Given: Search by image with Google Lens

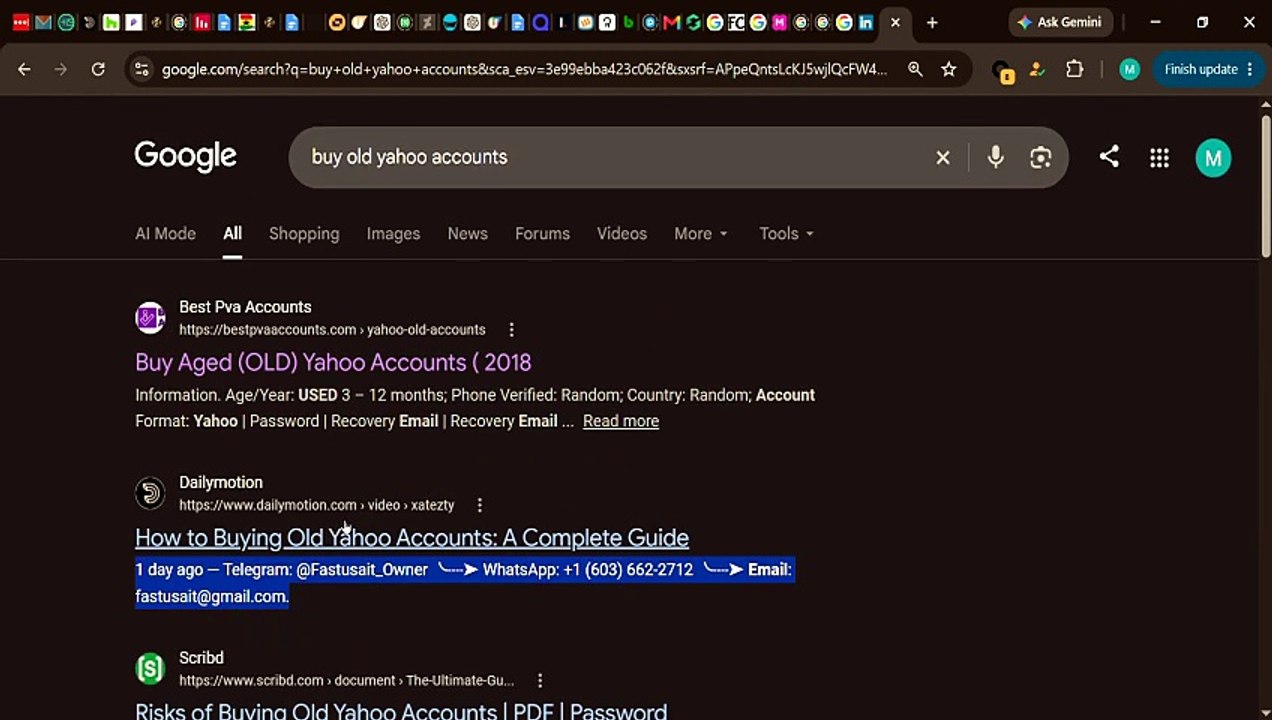Looking at the screenshot, I should click(x=1040, y=157).
